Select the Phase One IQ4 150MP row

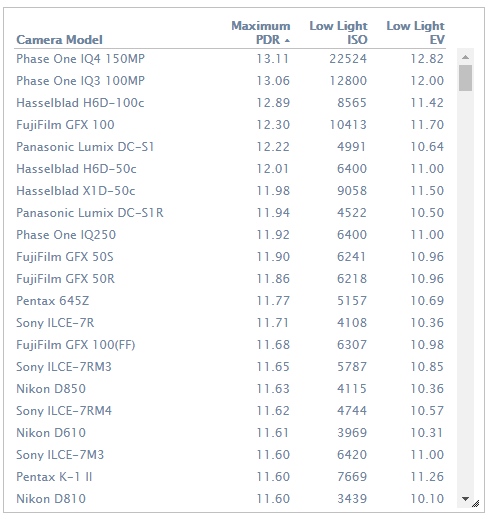[x=230, y=59]
